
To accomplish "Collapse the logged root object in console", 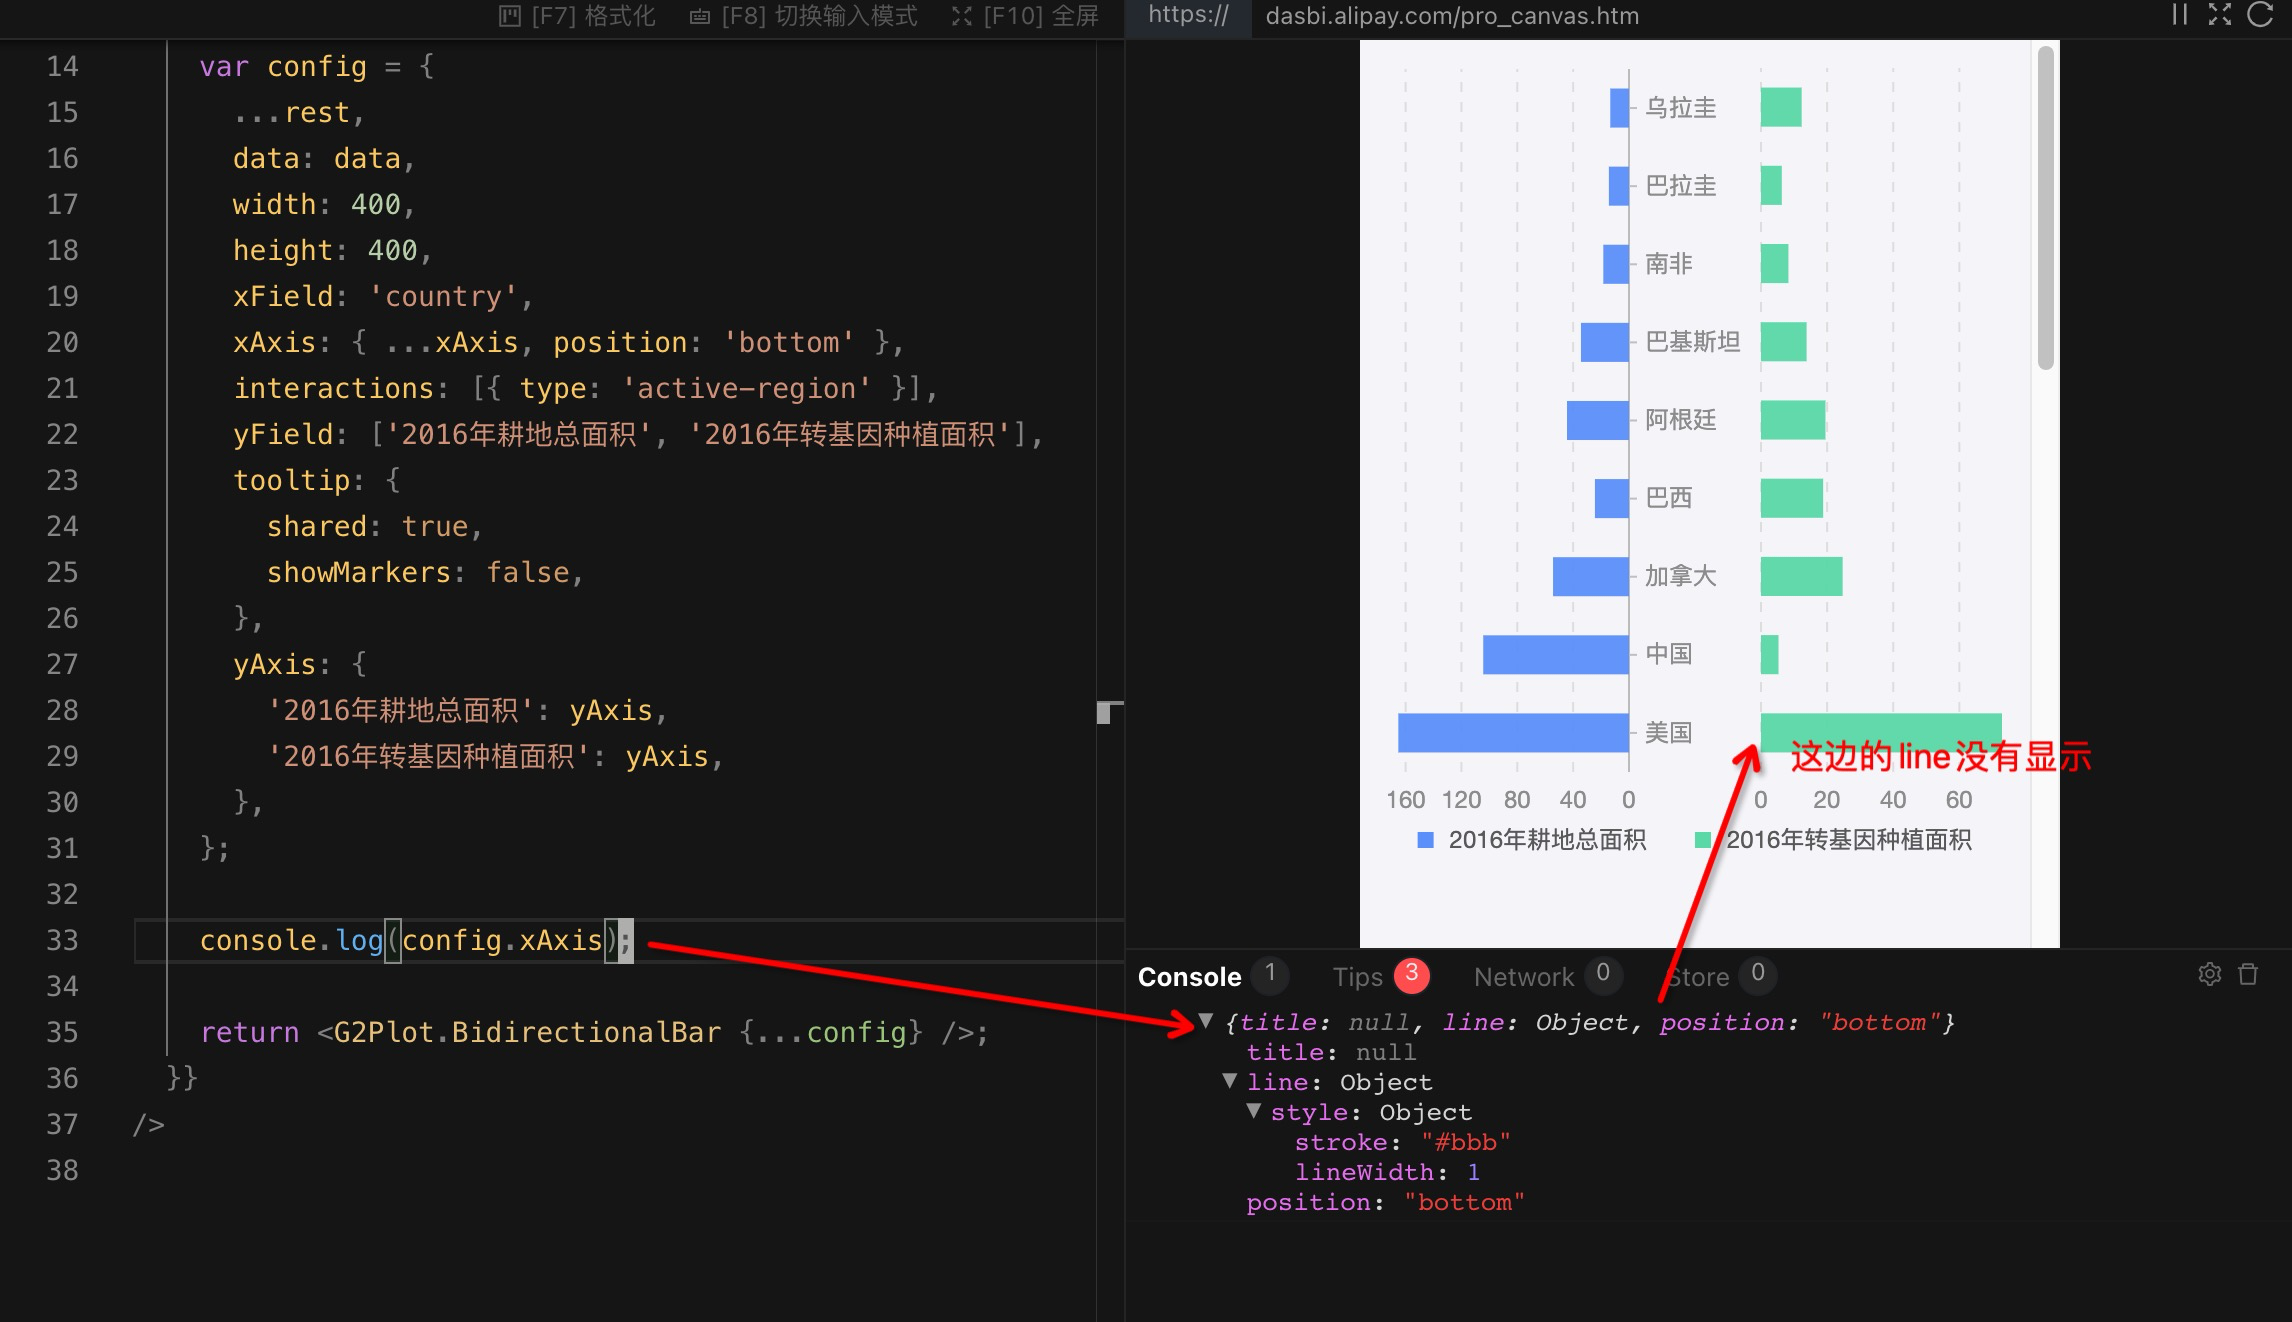I will tap(1206, 1021).
